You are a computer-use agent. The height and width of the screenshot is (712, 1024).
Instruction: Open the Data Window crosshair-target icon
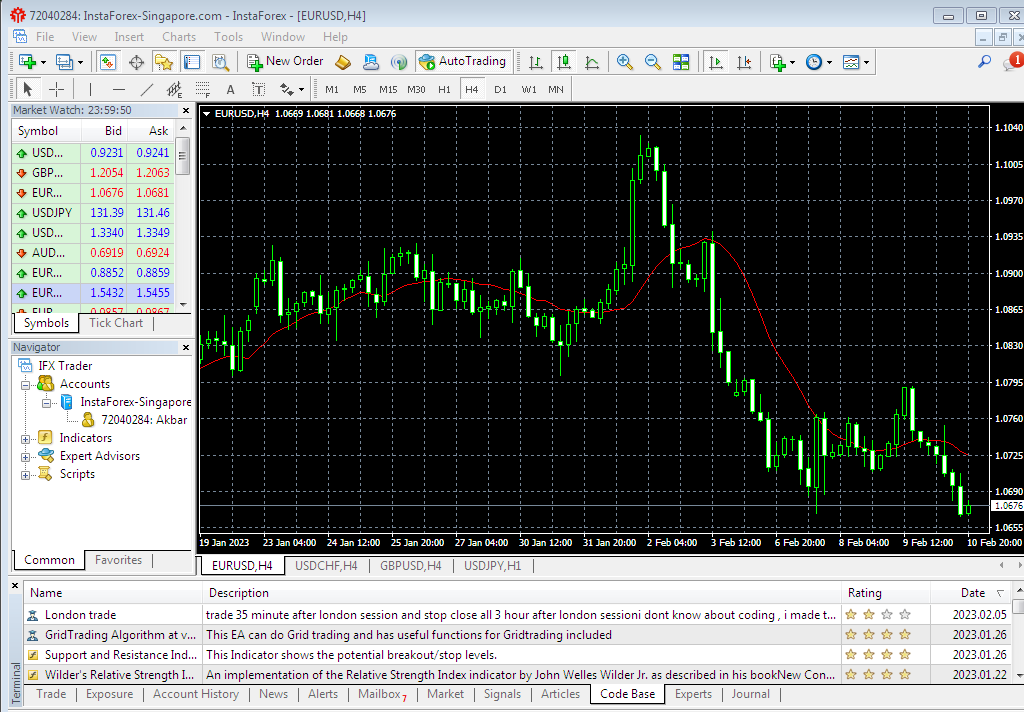[x=136, y=62]
